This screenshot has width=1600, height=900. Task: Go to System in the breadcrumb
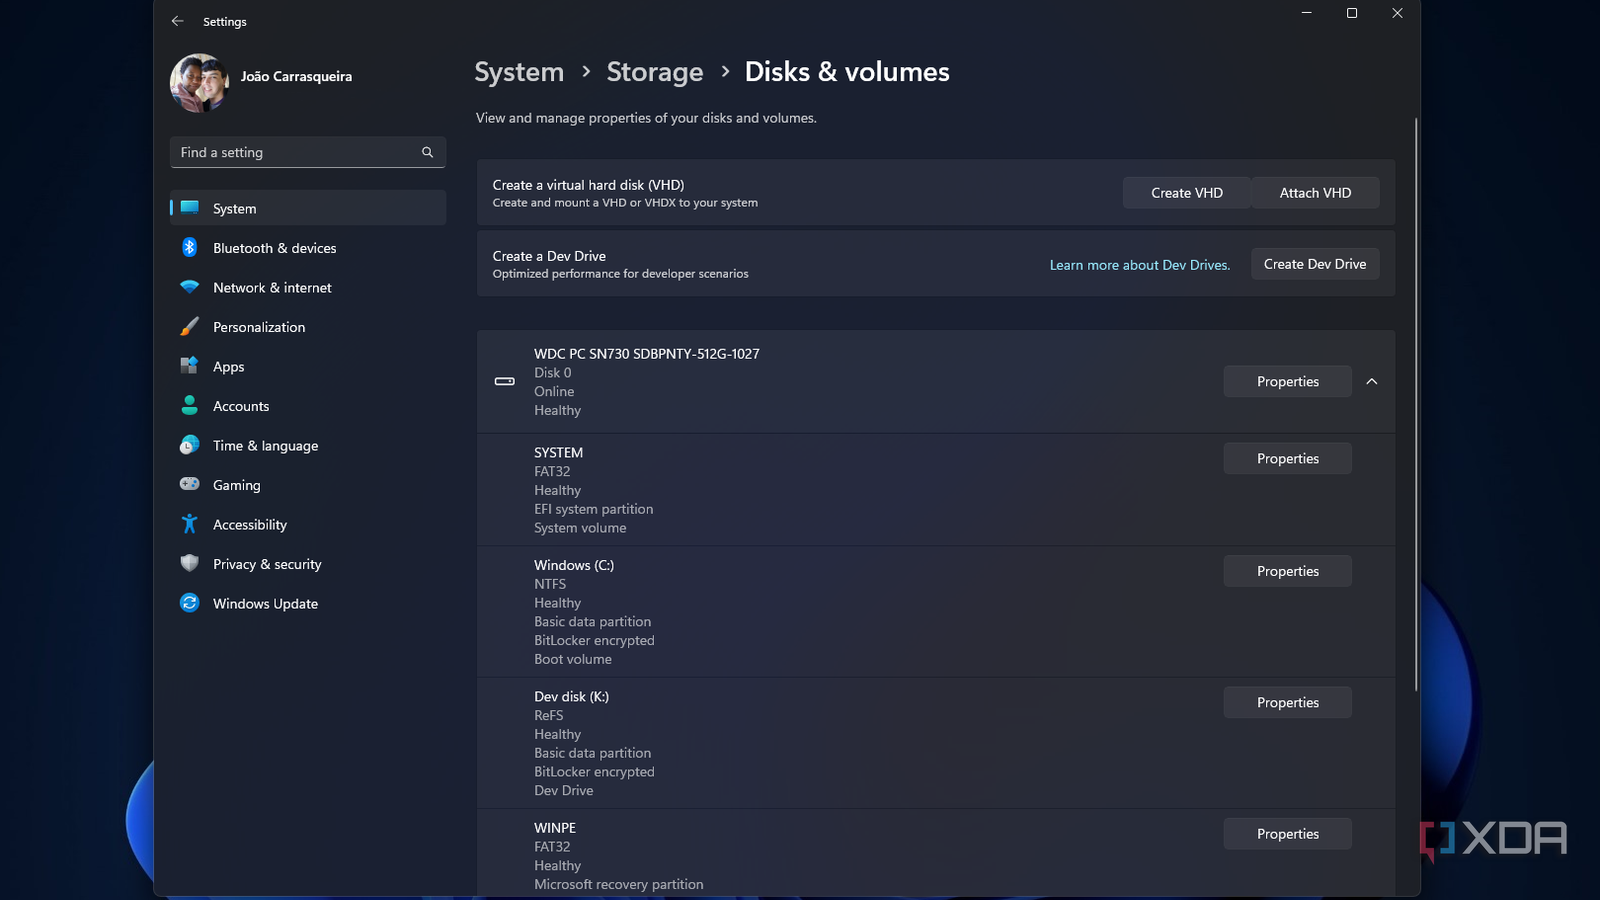519,72
